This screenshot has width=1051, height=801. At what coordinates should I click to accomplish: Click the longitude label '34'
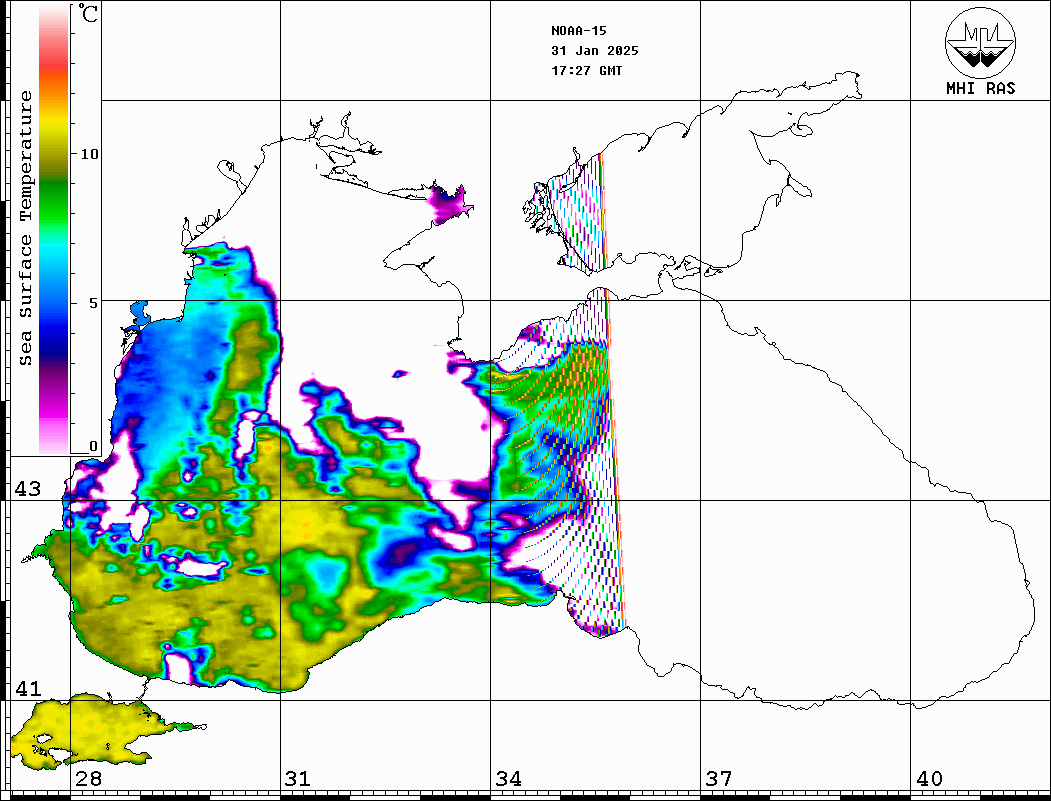[508, 778]
